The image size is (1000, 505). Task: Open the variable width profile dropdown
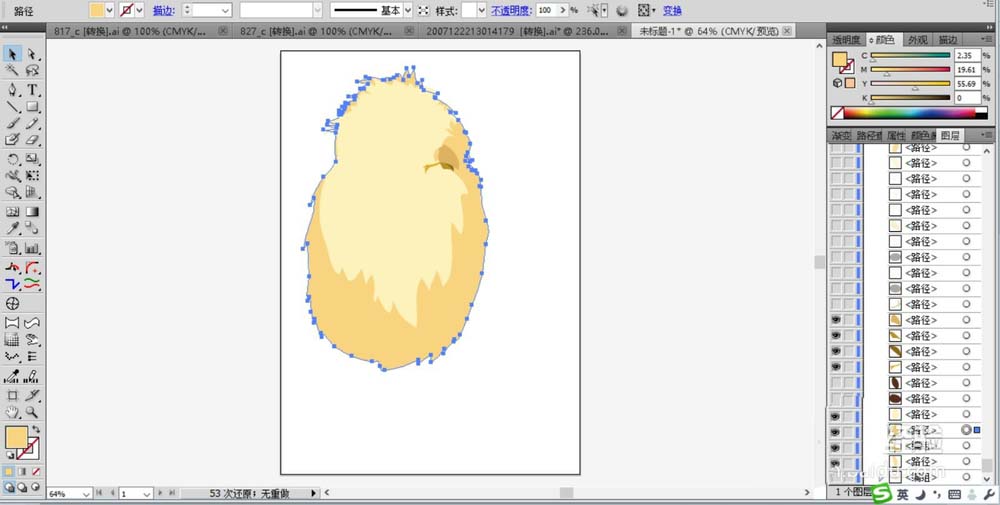318,10
